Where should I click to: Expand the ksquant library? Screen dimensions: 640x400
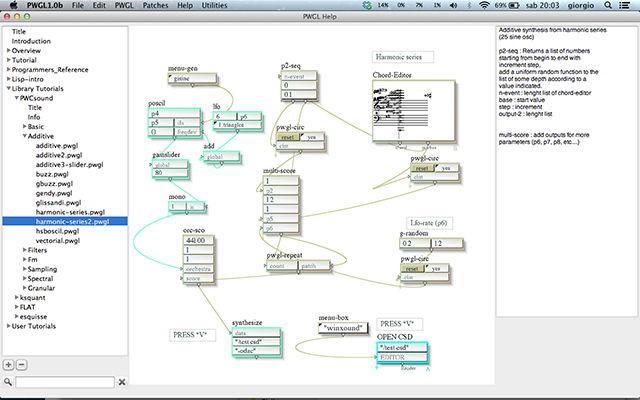pos(17,298)
